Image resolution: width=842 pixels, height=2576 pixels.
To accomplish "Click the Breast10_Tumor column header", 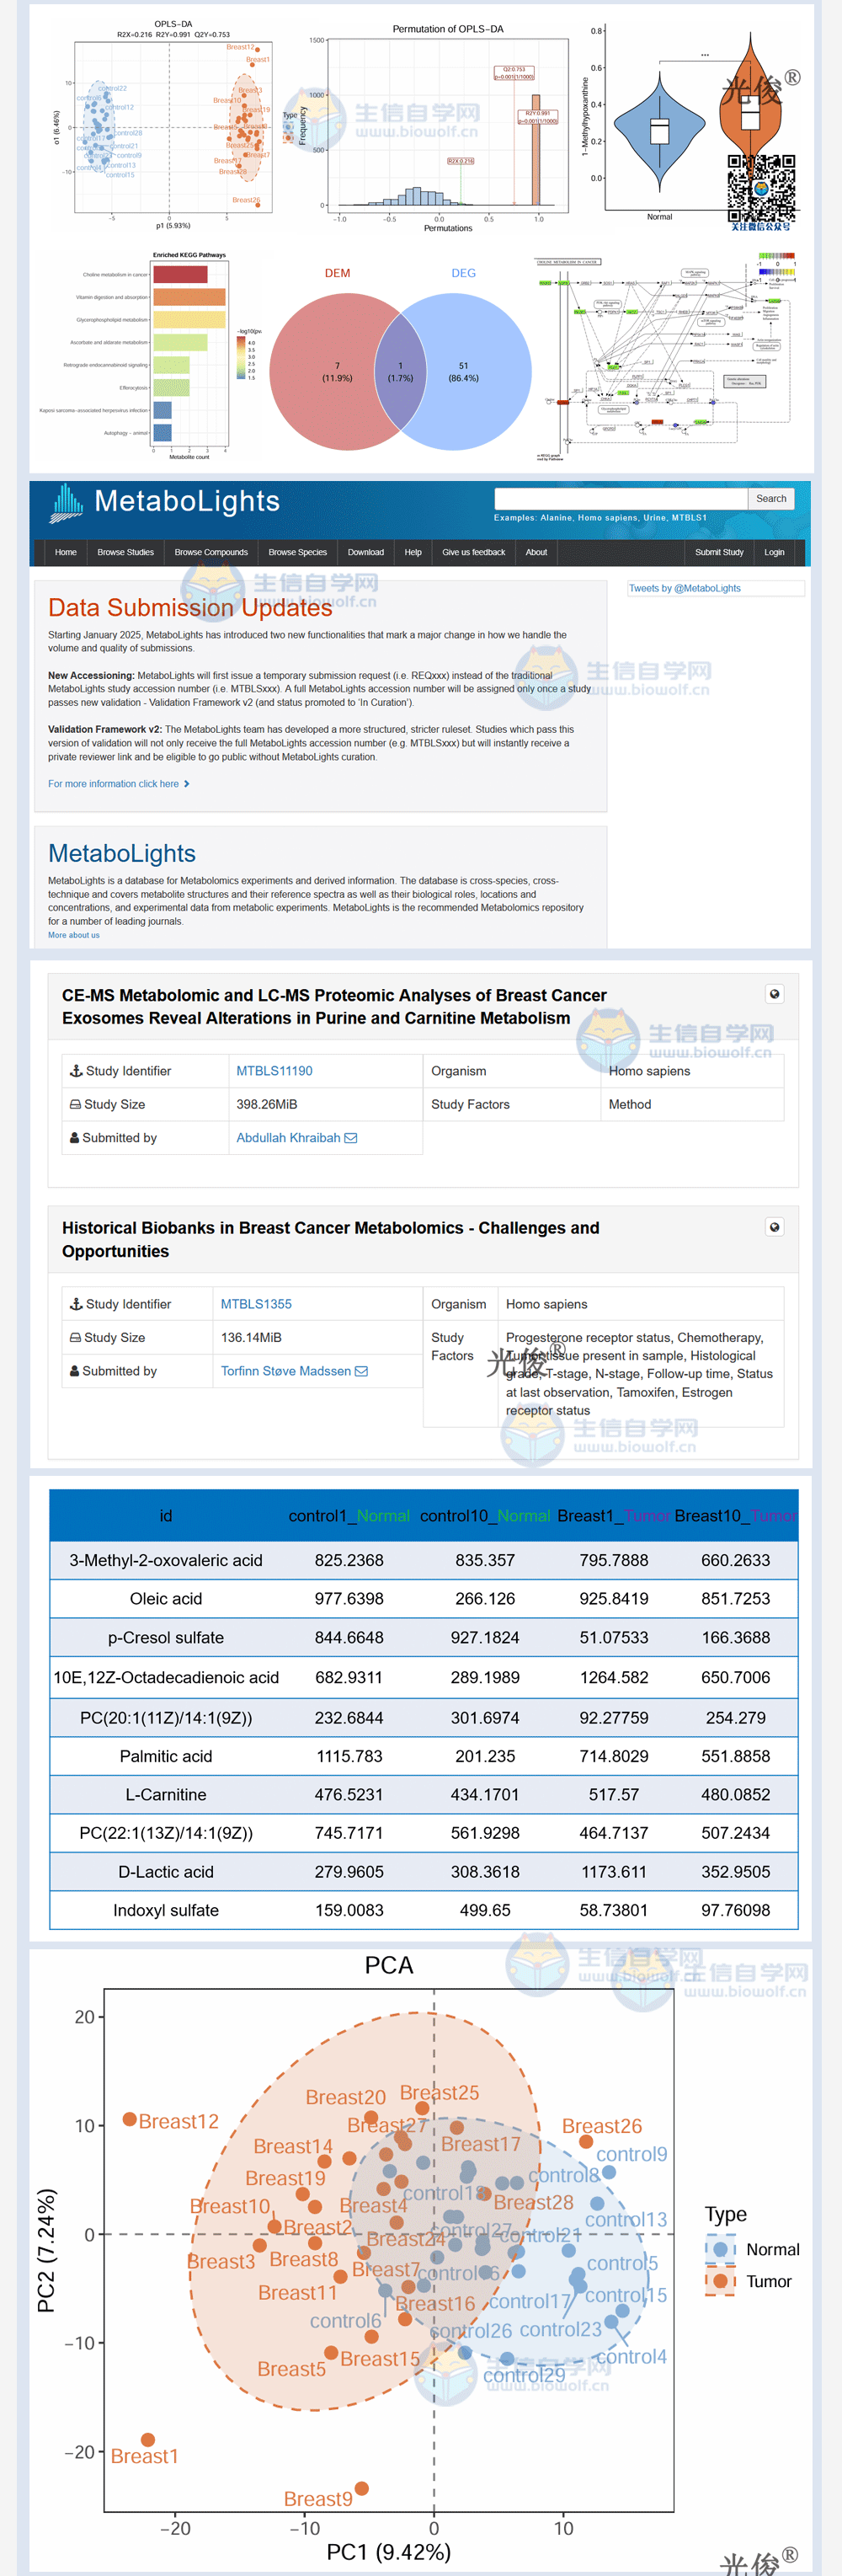I will coord(736,1516).
